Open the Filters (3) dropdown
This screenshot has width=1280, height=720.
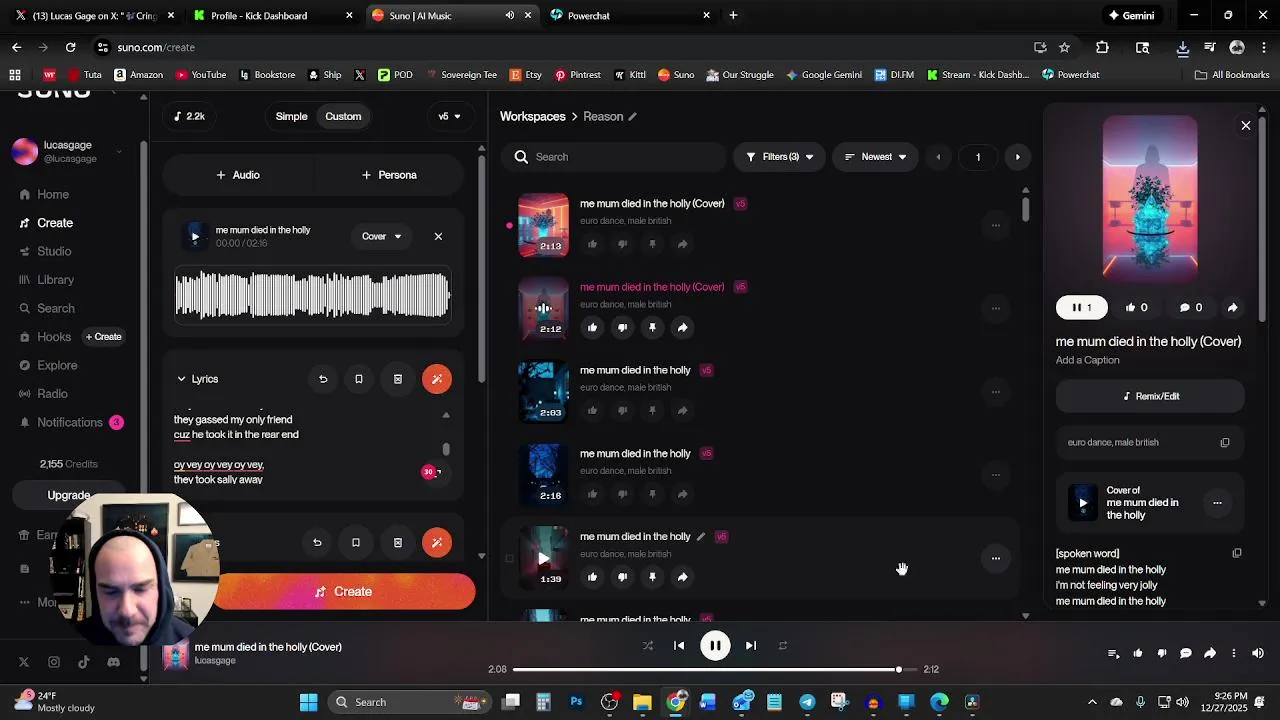(779, 157)
